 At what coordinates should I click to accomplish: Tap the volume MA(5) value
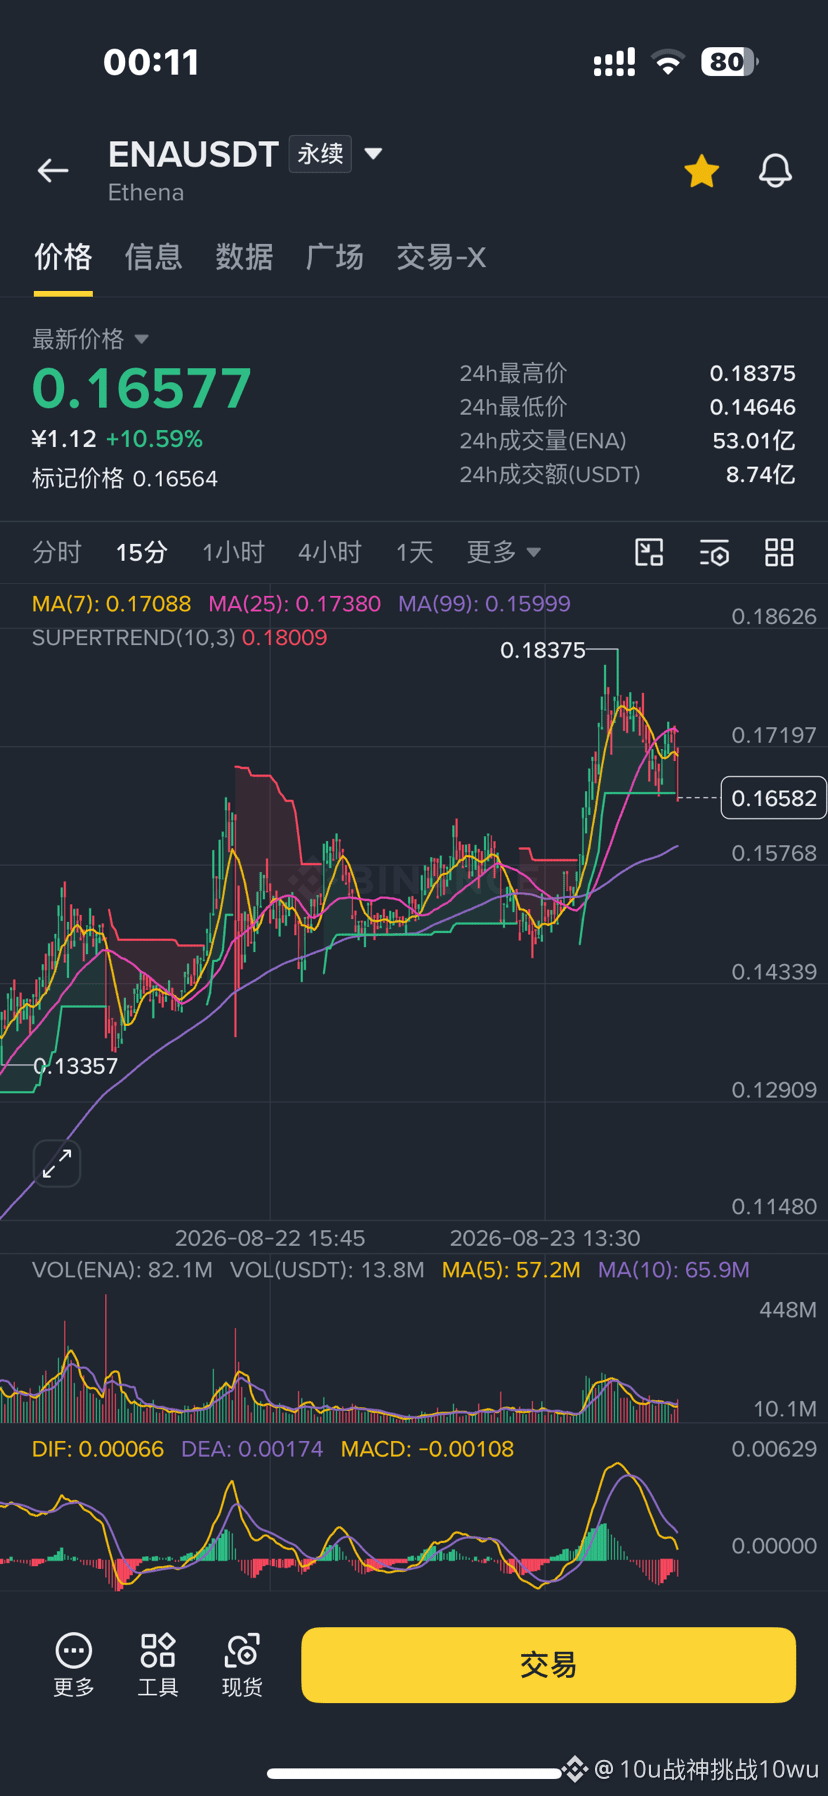coord(511,1270)
